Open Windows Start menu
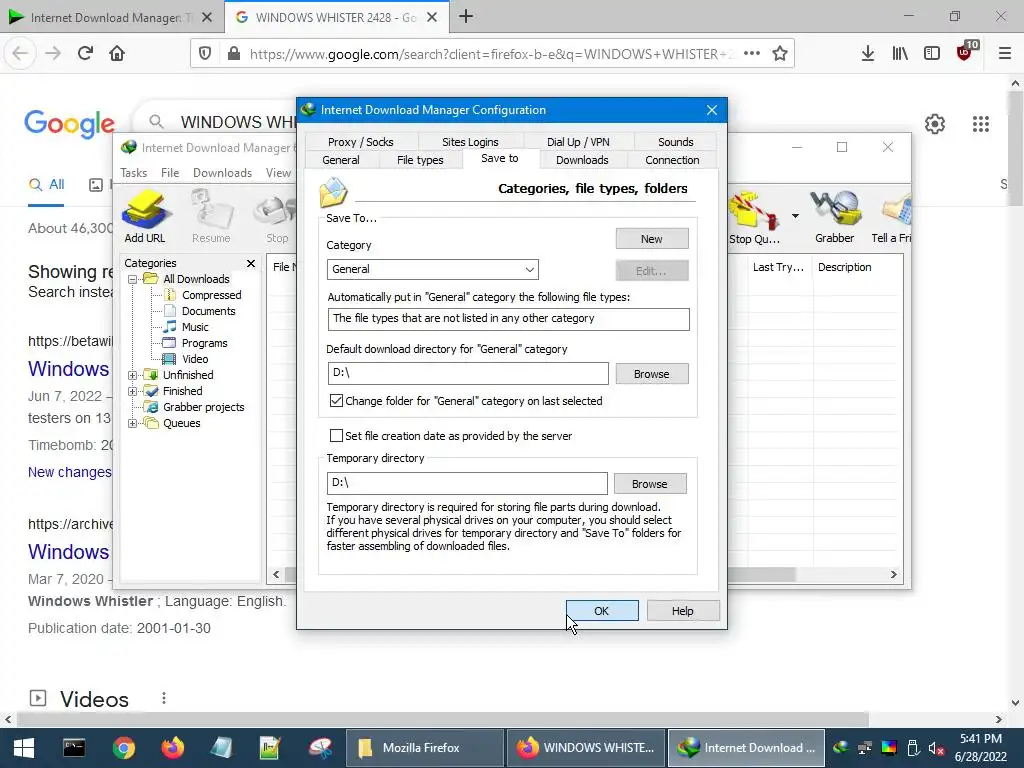 click(x=24, y=748)
